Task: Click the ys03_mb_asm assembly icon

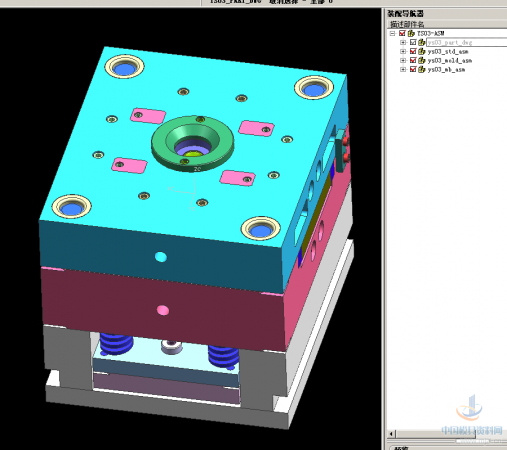Action: (422, 69)
